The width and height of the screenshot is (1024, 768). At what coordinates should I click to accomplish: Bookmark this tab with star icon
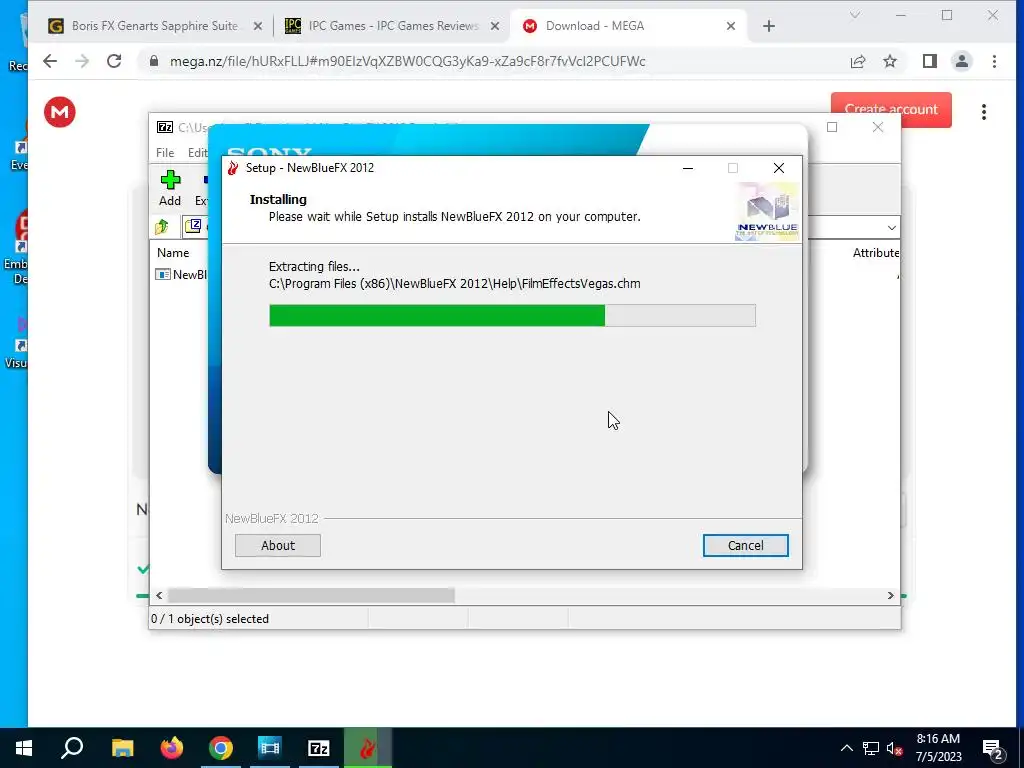[889, 61]
